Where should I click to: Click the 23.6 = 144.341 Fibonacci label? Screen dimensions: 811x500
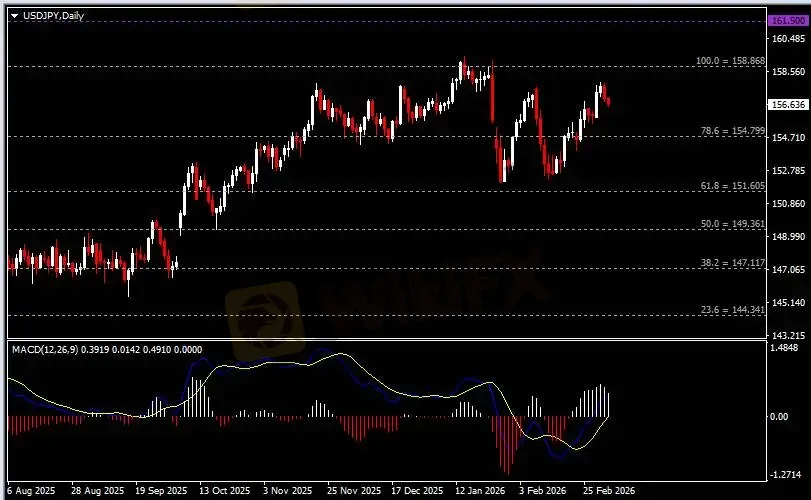click(732, 310)
